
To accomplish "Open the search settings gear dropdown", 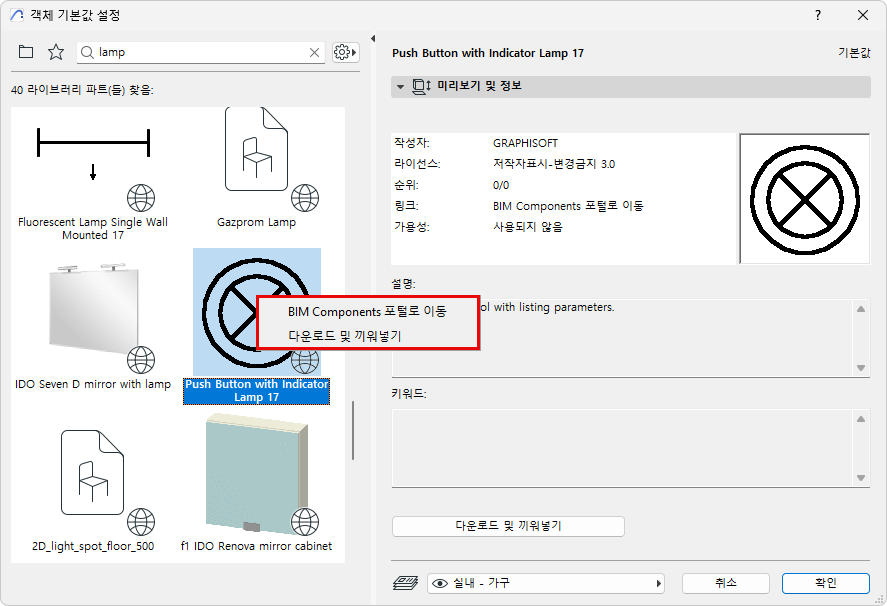I will point(345,53).
